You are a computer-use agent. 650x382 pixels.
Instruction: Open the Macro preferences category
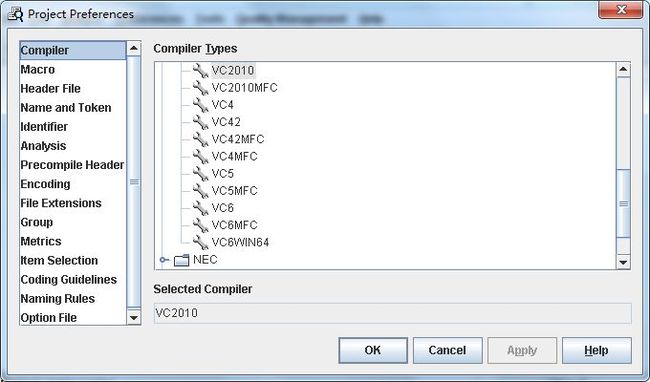coord(38,69)
